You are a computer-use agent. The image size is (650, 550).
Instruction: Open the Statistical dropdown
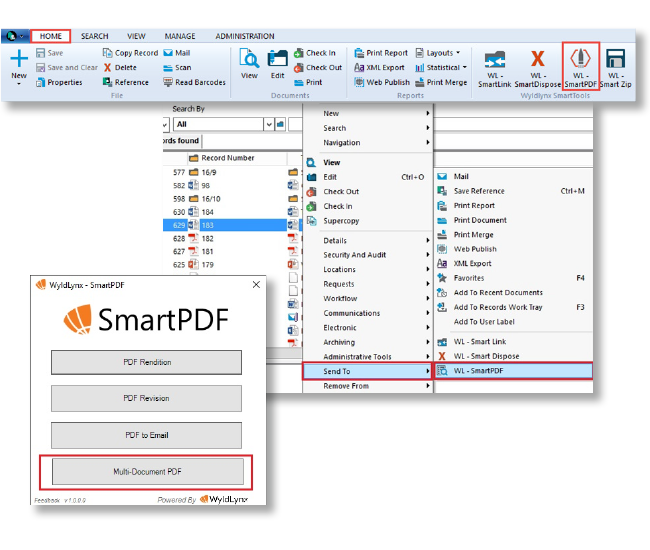[x=441, y=68]
